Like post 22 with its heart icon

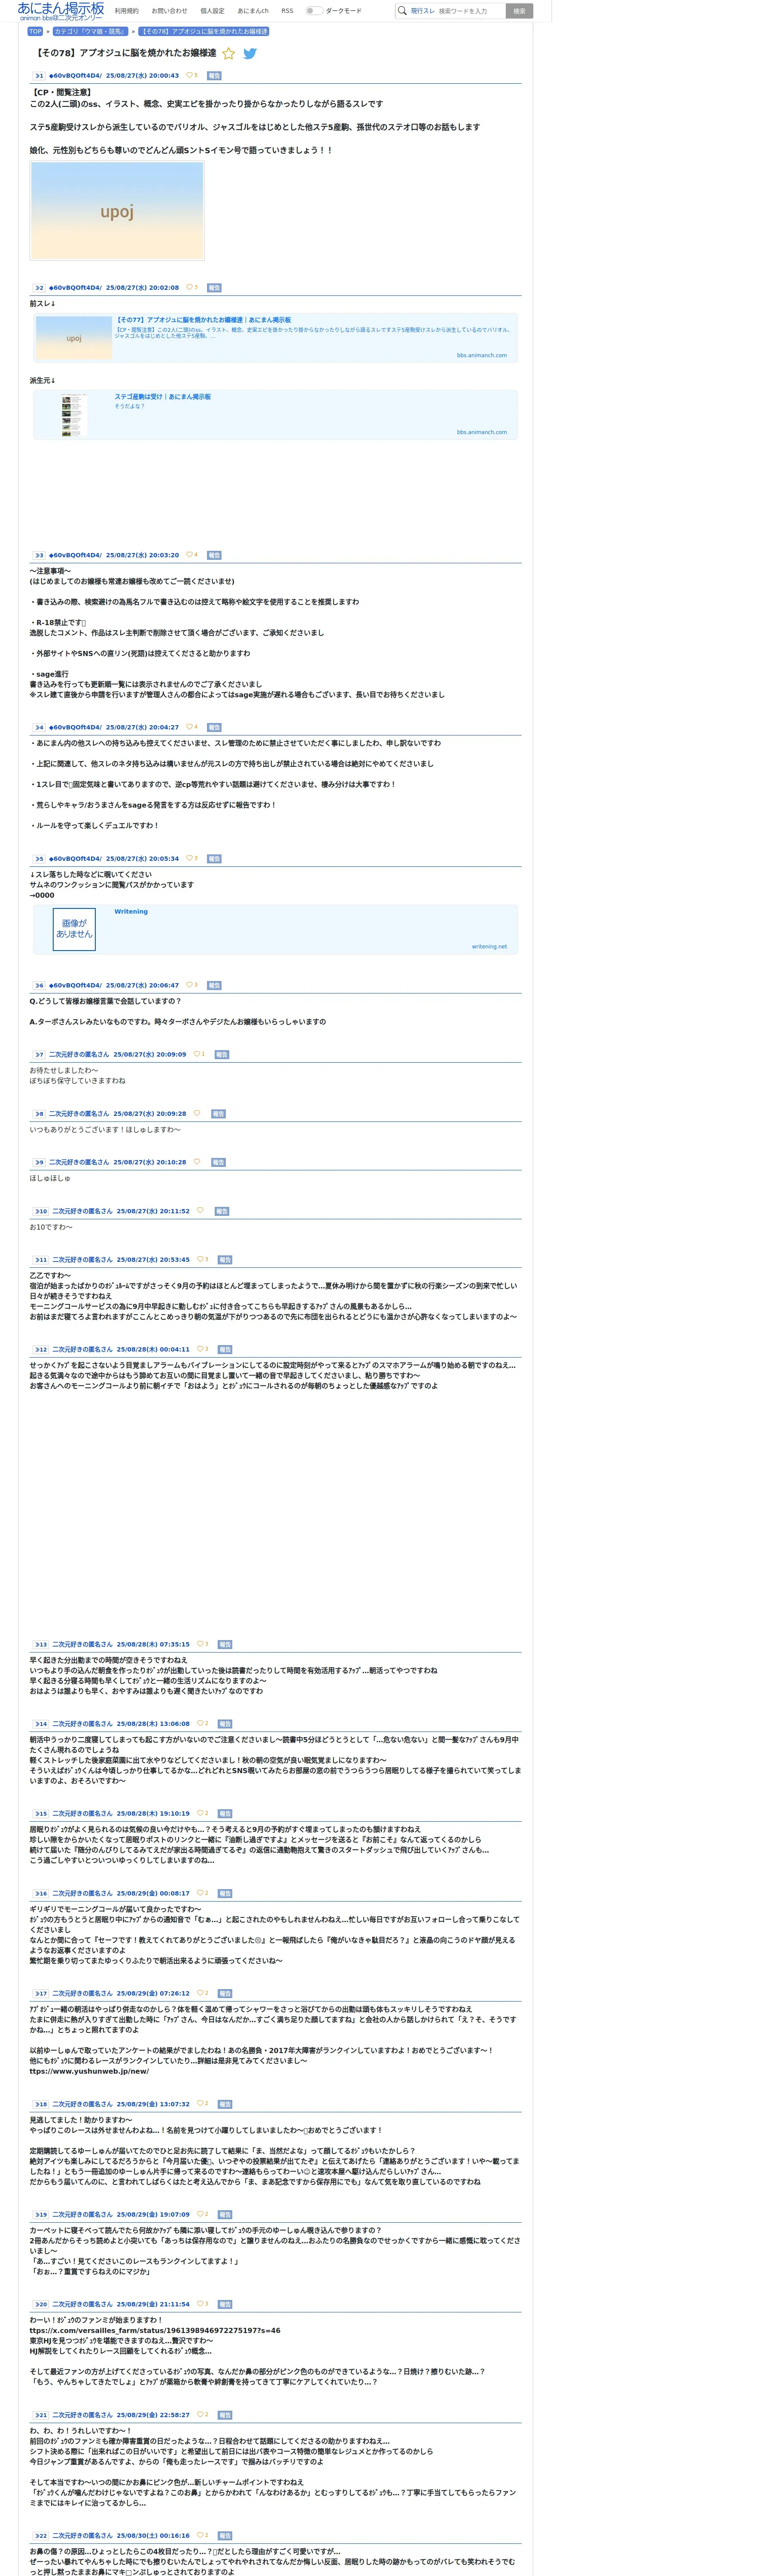200,2535
